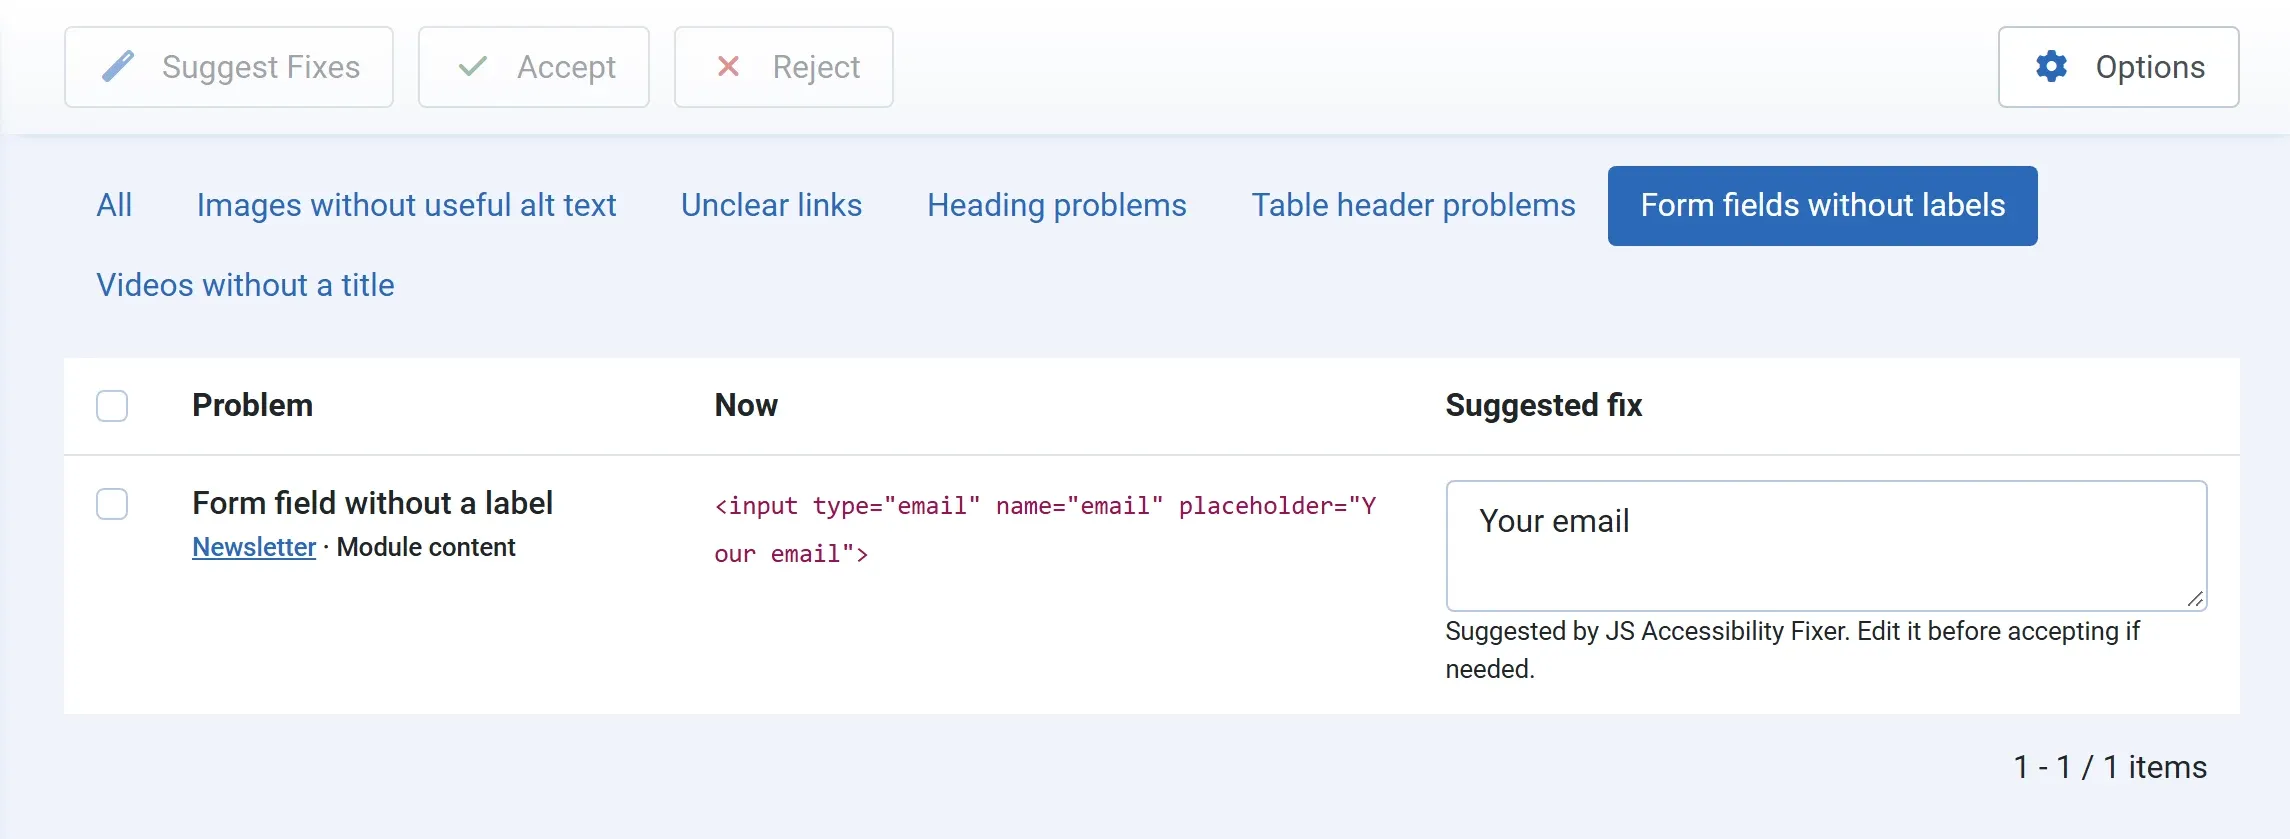The width and height of the screenshot is (2290, 839).
Task: Click the Suggested by JS Accessibility Fixer note
Action: point(1792,650)
